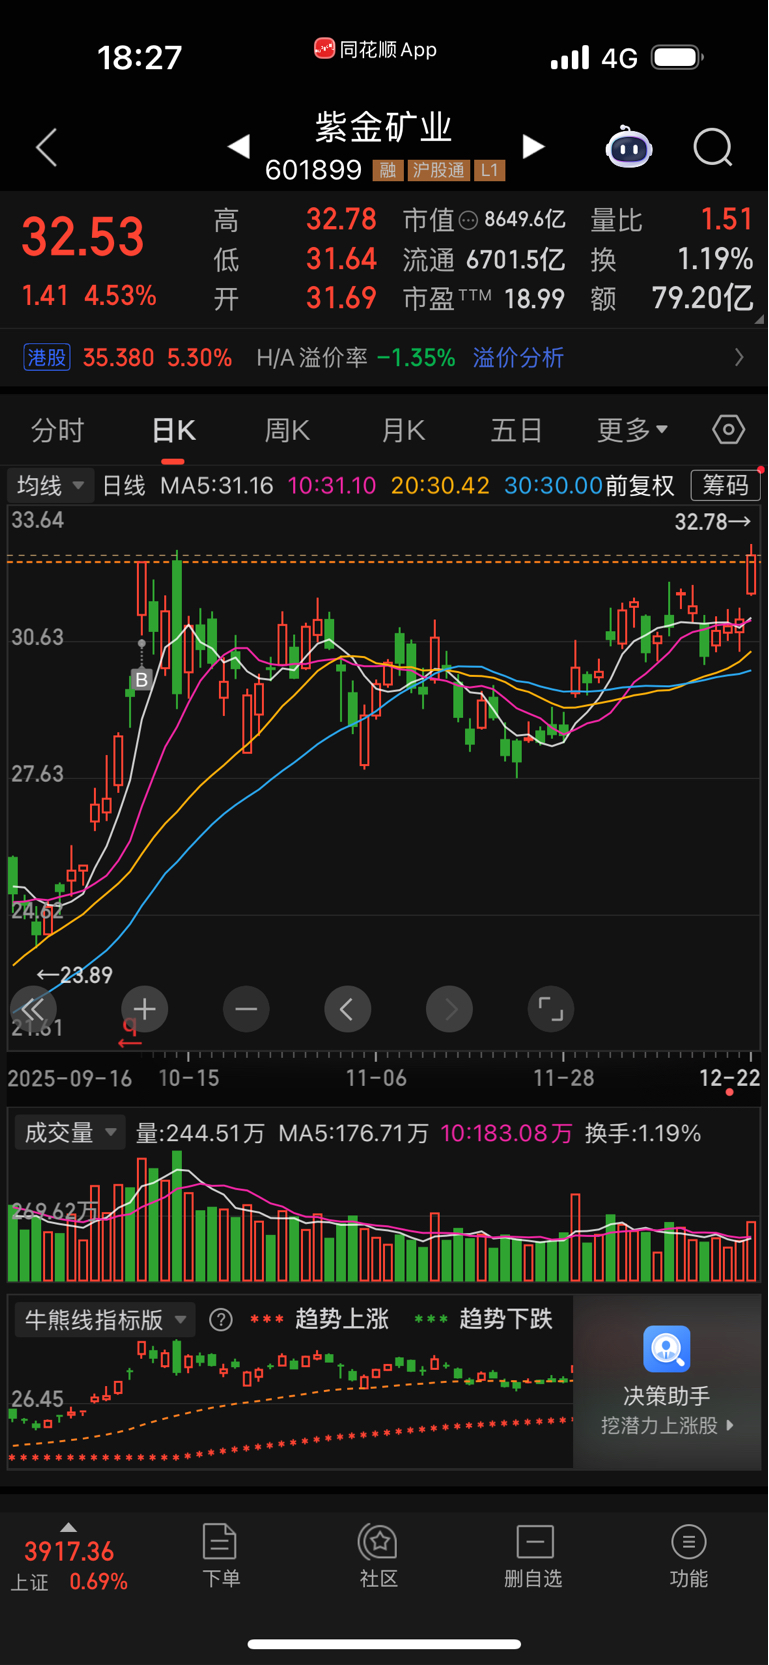
Task: Tap 4G signal indicator
Action: (619, 58)
